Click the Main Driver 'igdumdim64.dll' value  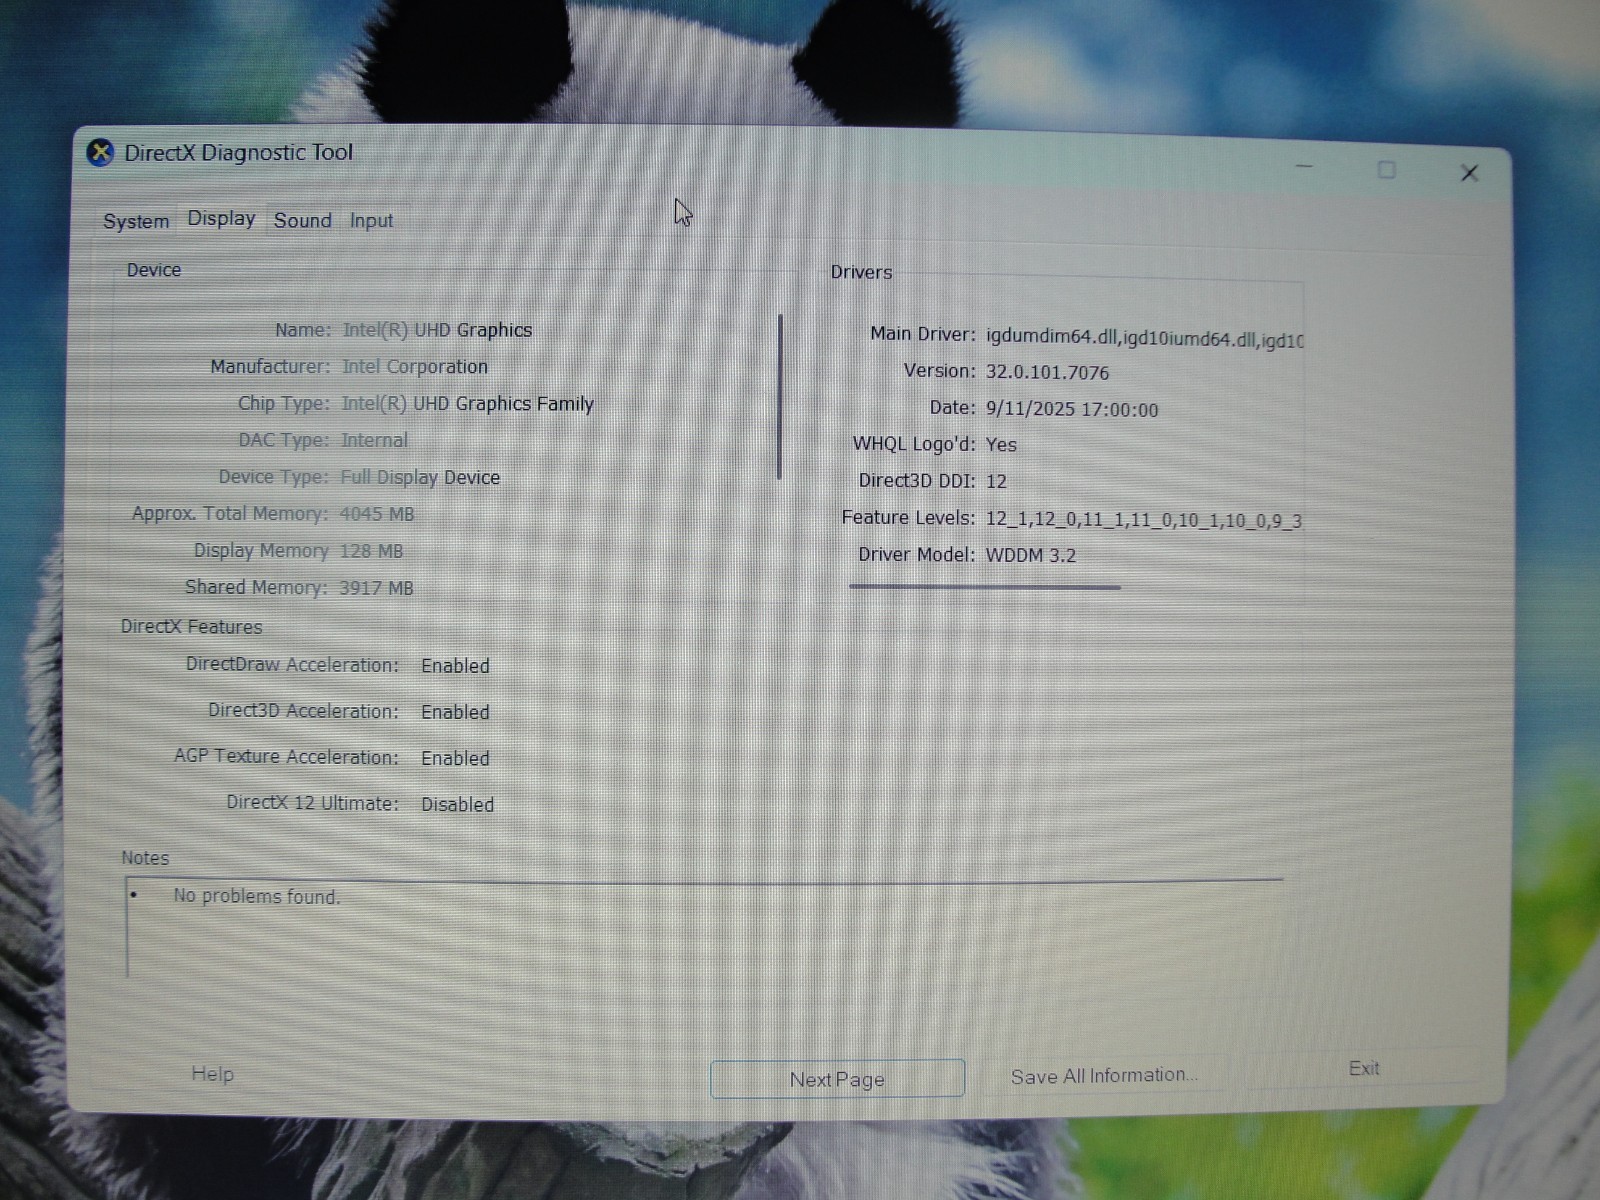point(1145,338)
